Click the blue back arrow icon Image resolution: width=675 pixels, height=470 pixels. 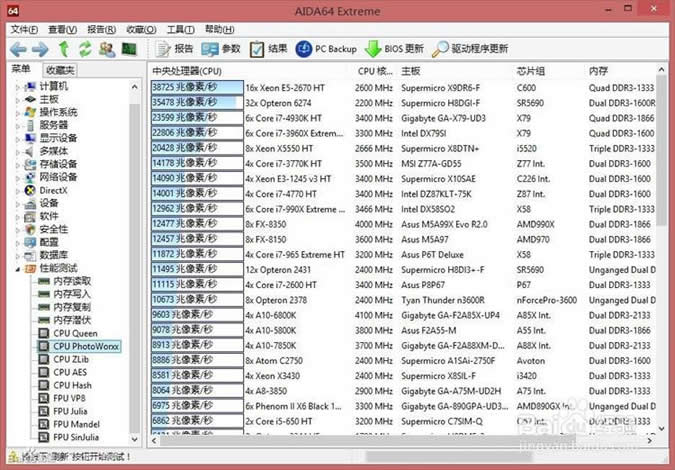coord(18,49)
